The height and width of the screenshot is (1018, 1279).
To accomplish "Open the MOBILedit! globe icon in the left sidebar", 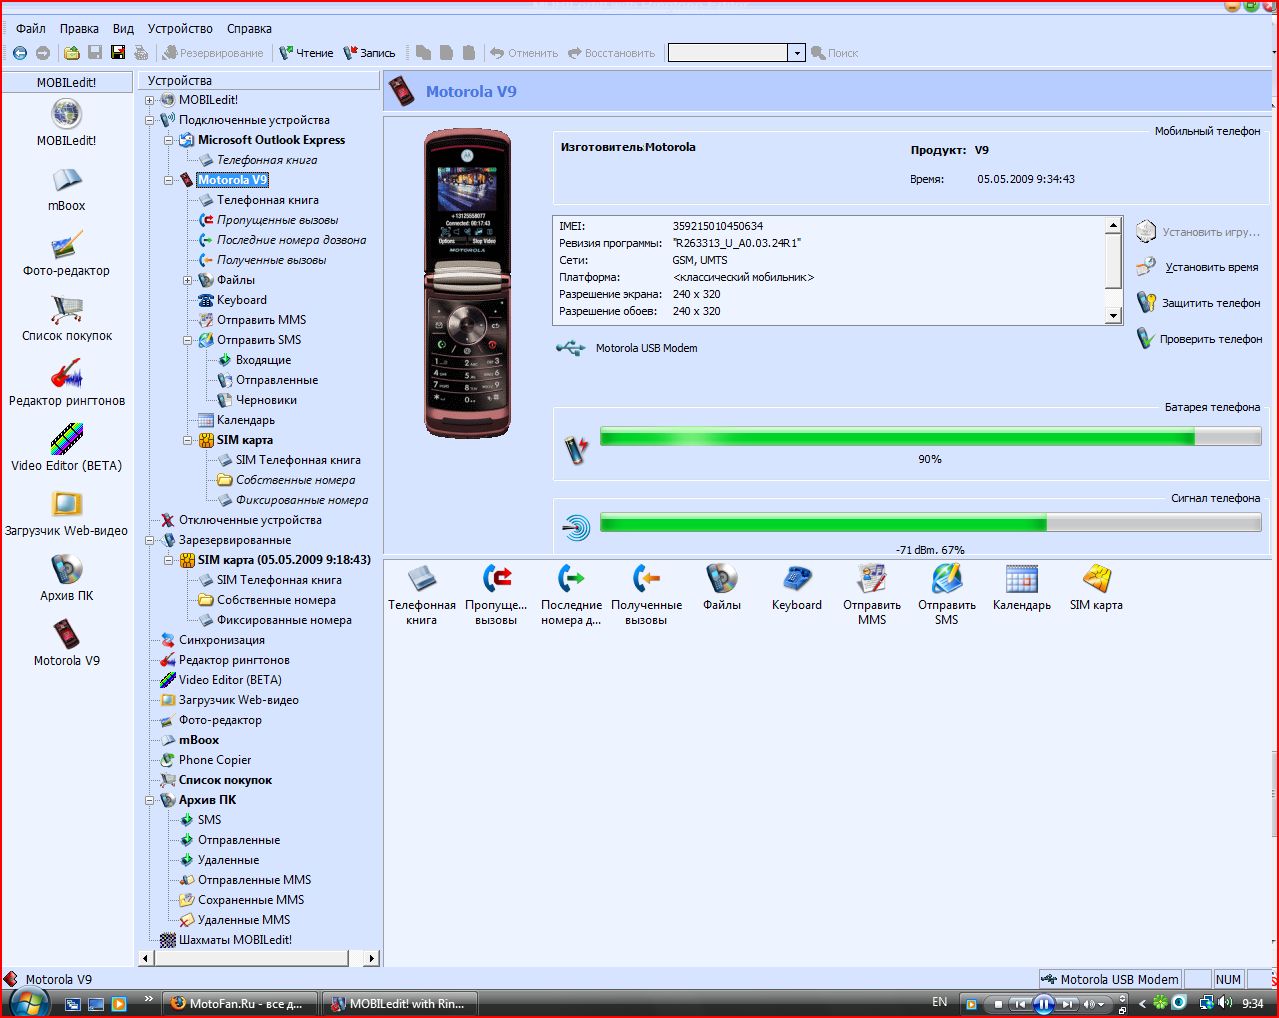I will point(66,115).
